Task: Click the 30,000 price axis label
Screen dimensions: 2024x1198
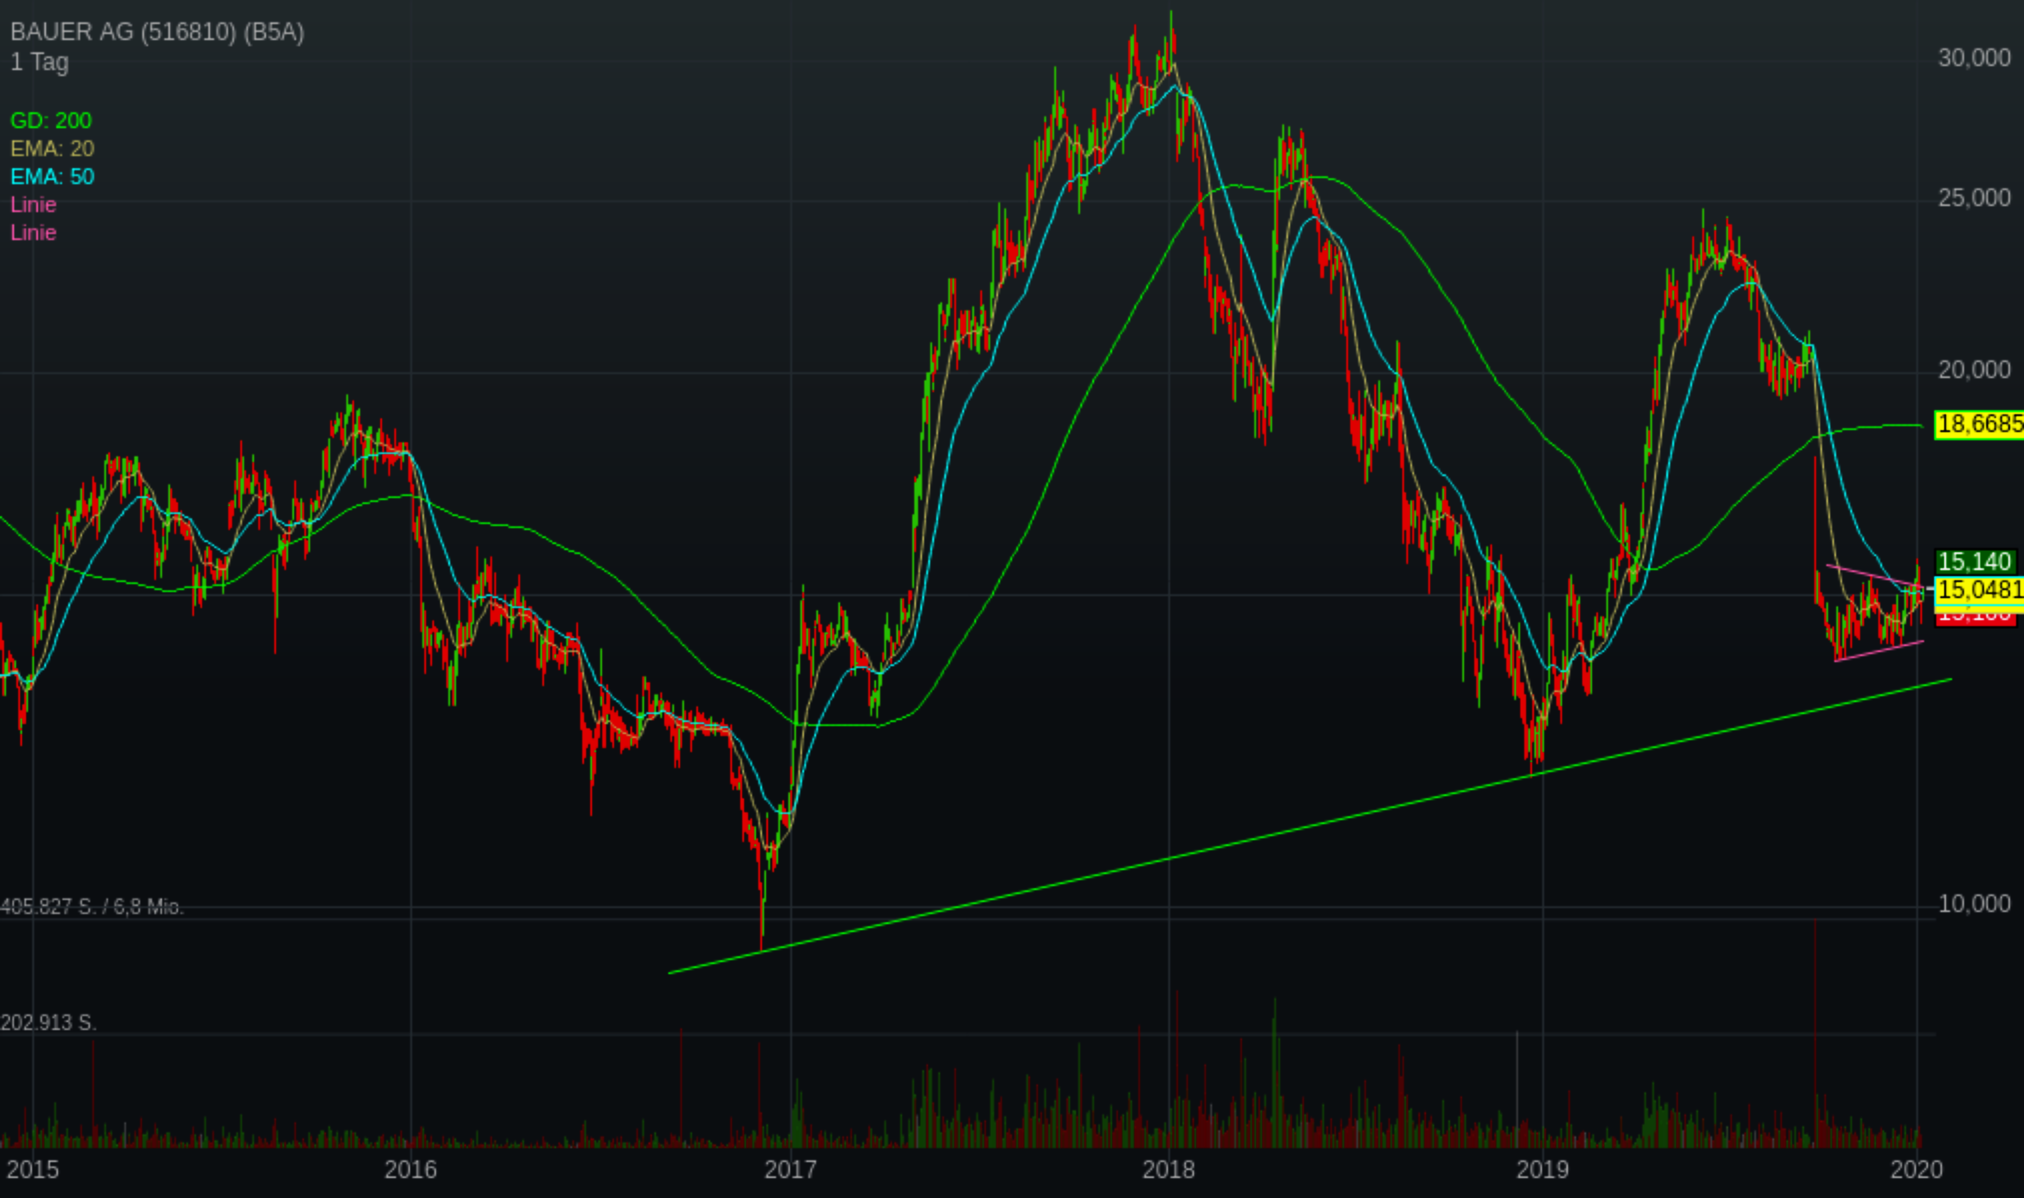Action: coord(1973,58)
